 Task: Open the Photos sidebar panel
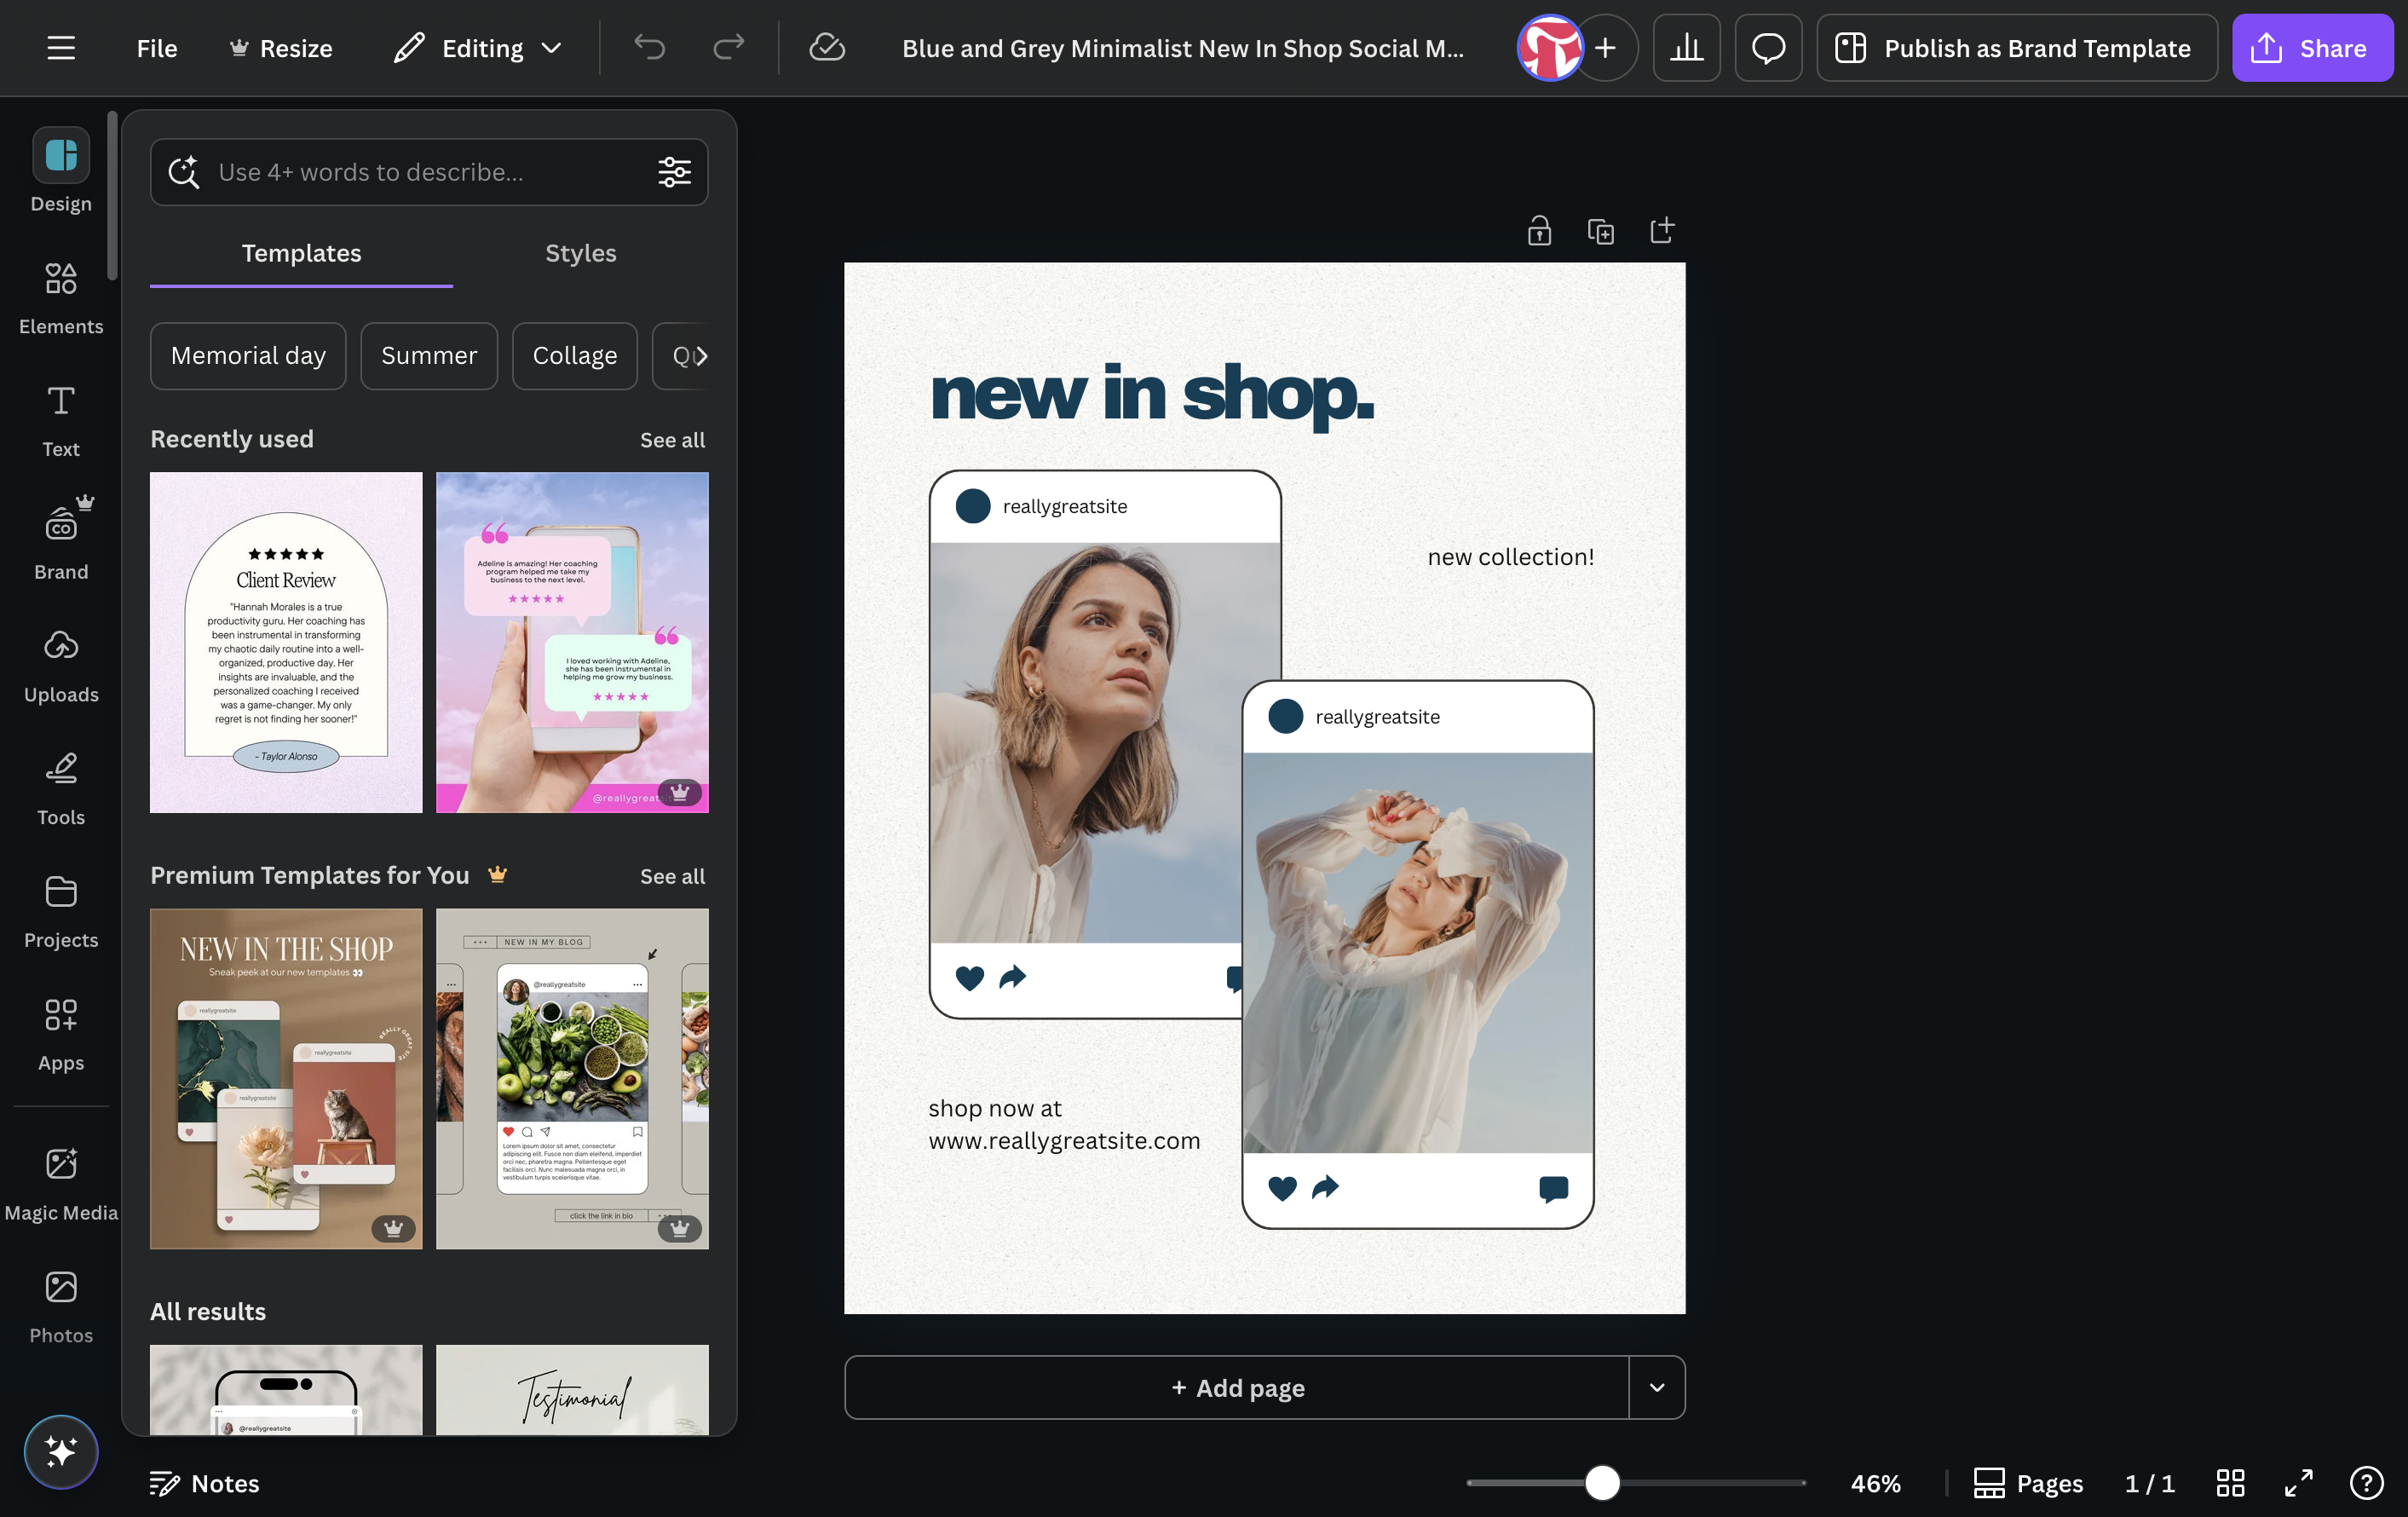(61, 1307)
